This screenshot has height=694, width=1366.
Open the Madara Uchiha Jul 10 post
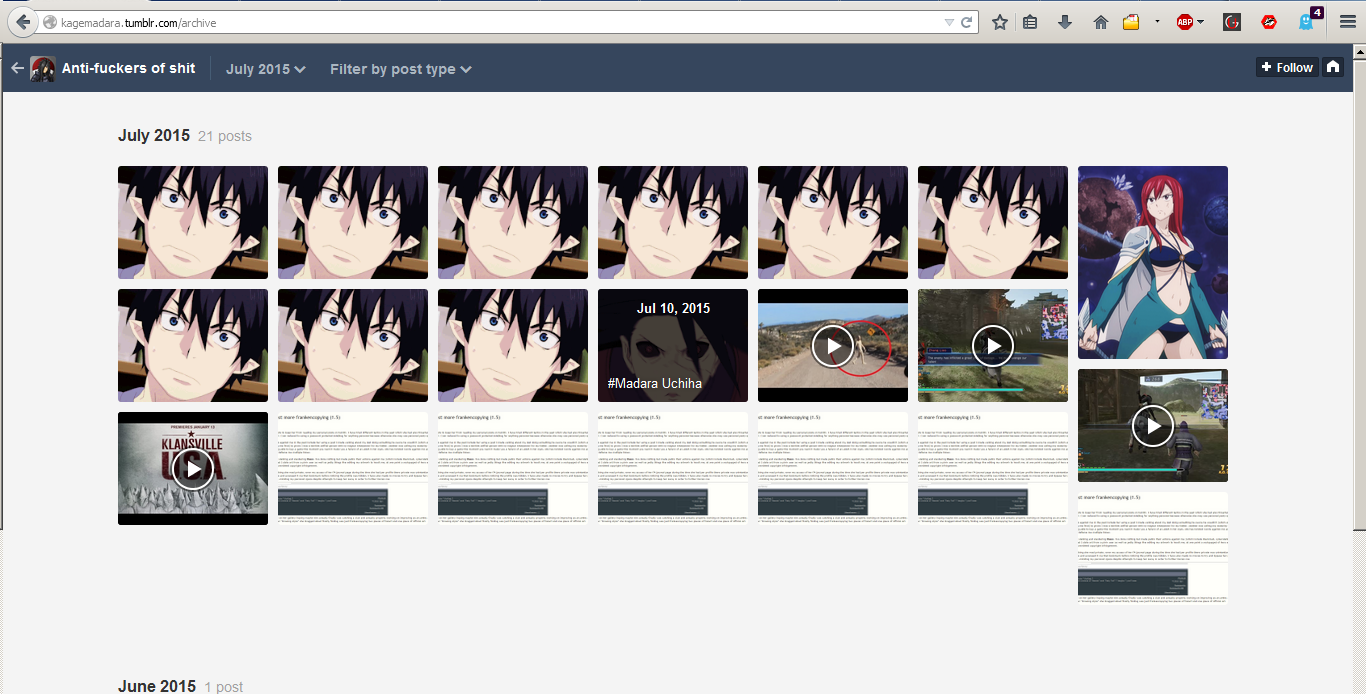click(672, 345)
